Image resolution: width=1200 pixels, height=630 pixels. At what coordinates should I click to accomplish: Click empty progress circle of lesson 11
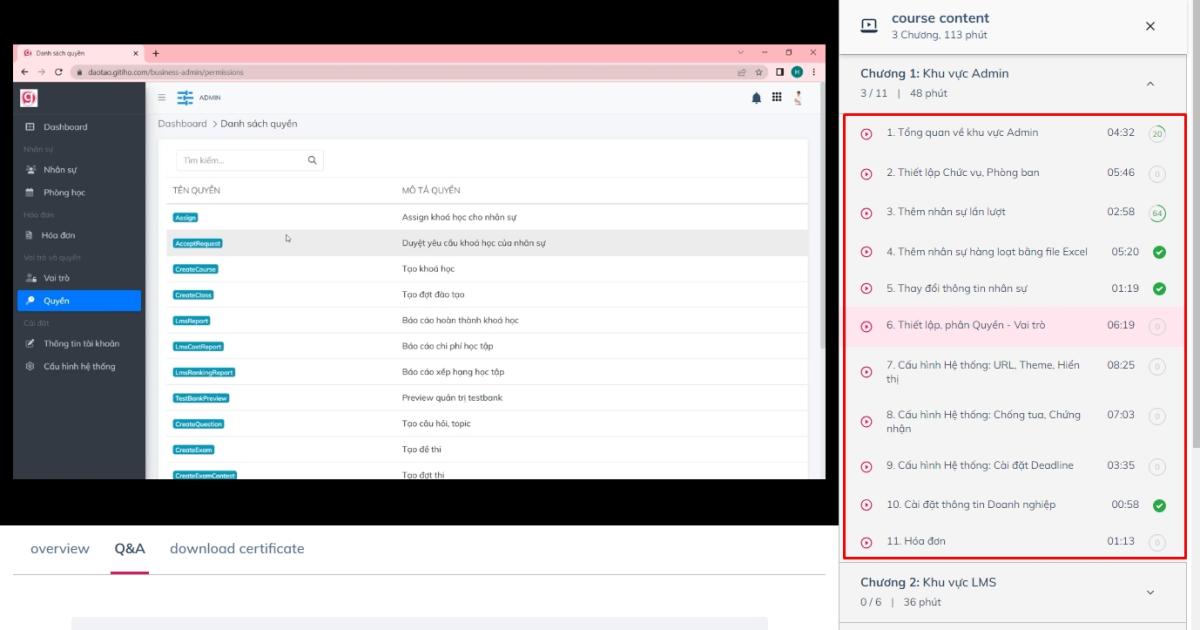pyautogui.click(x=1157, y=542)
